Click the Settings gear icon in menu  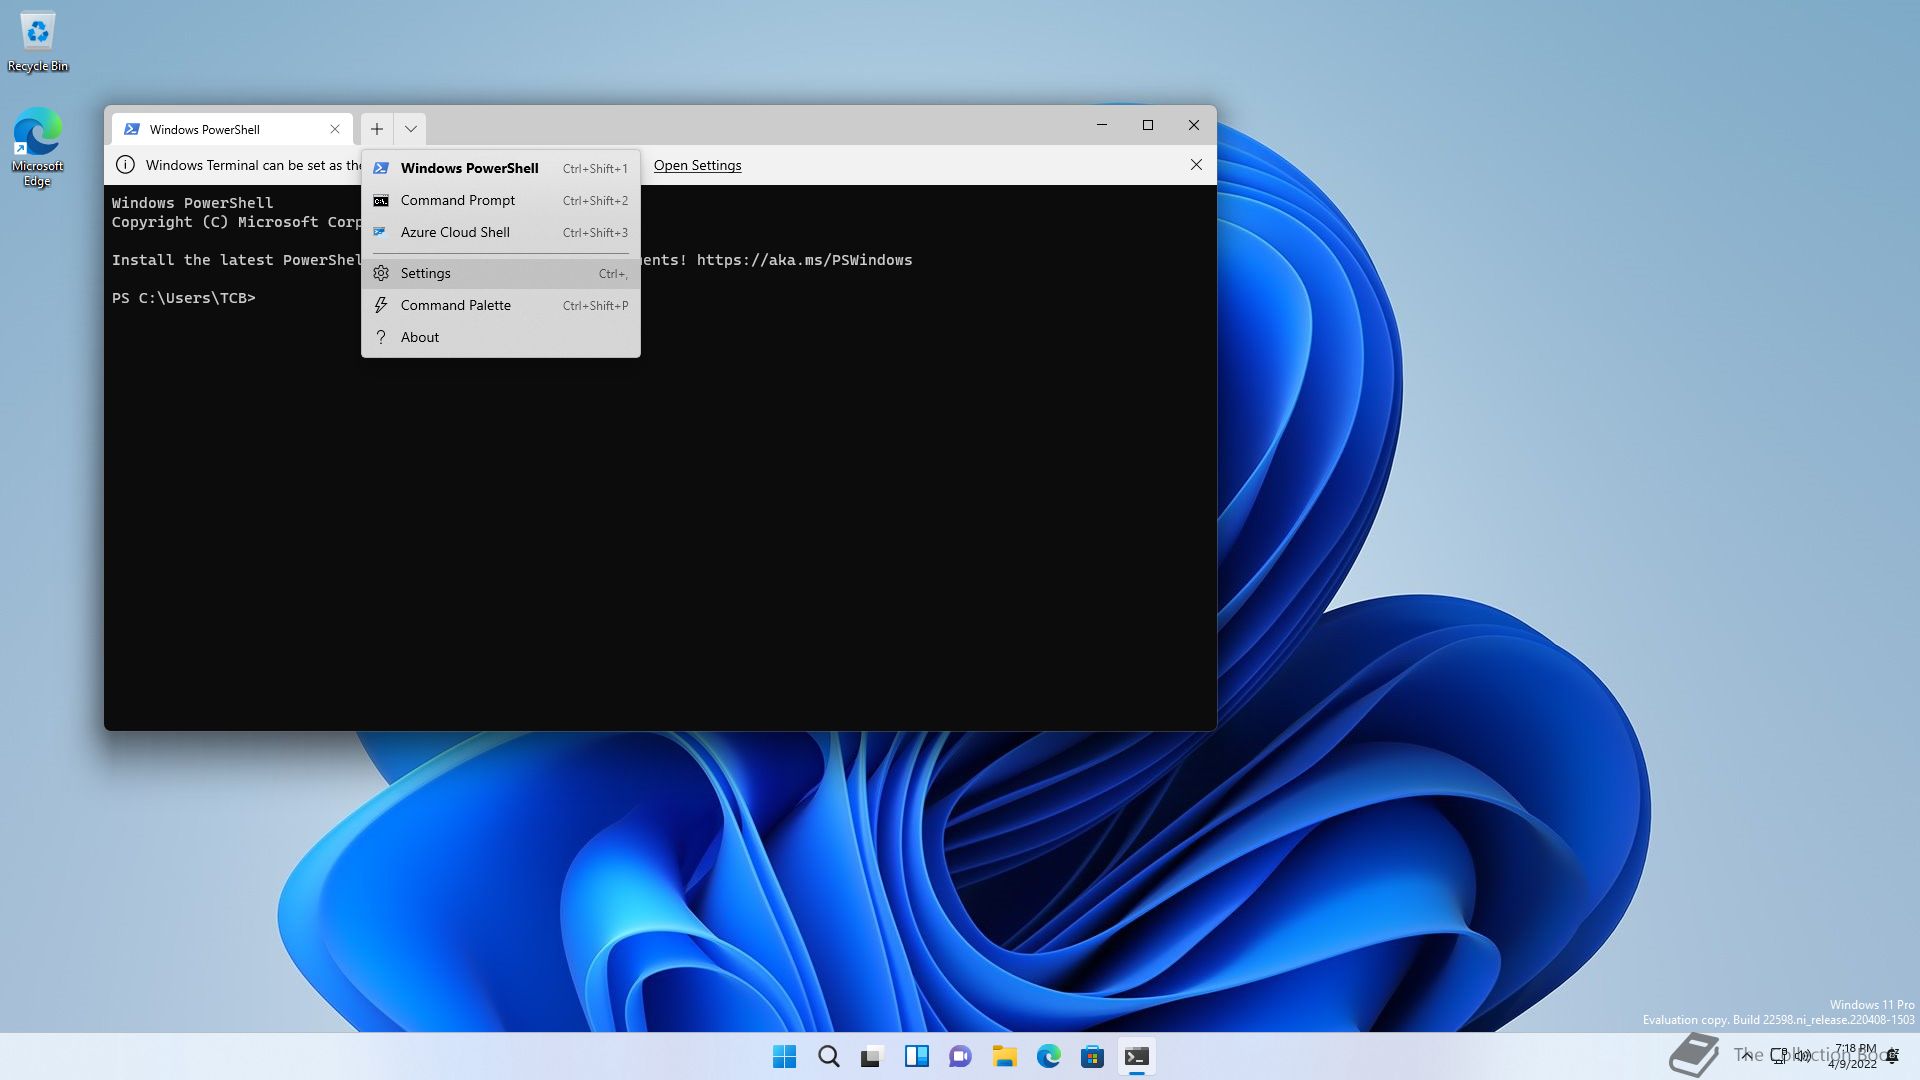(x=381, y=273)
